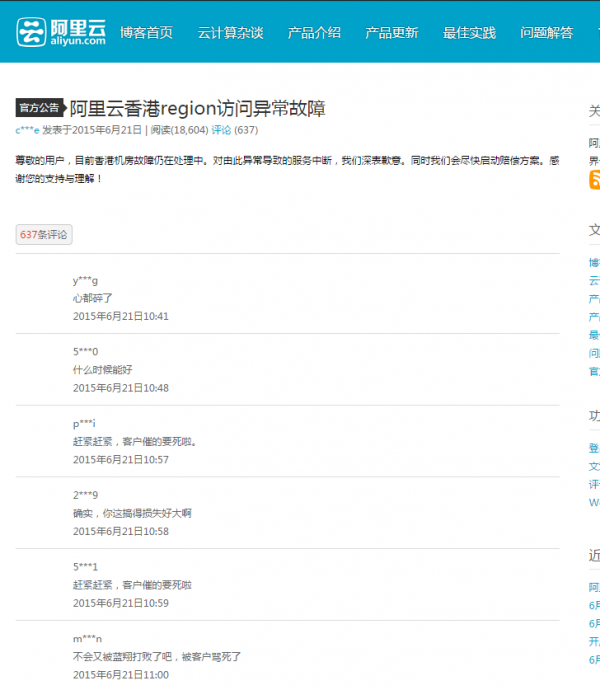This screenshot has height=690, width=600.
Task: Click the comment 确实，你这搞得损失好大啊
Action: coord(132,514)
